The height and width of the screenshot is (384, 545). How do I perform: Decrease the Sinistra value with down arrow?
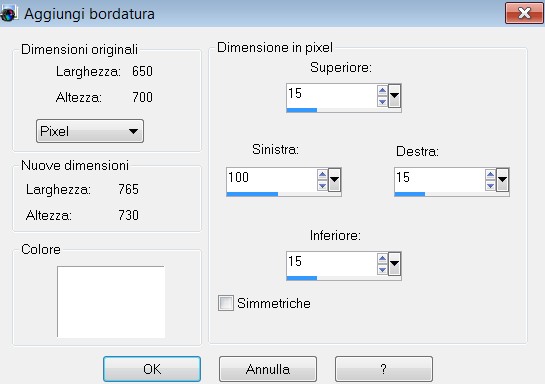pyautogui.click(x=322, y=186)
